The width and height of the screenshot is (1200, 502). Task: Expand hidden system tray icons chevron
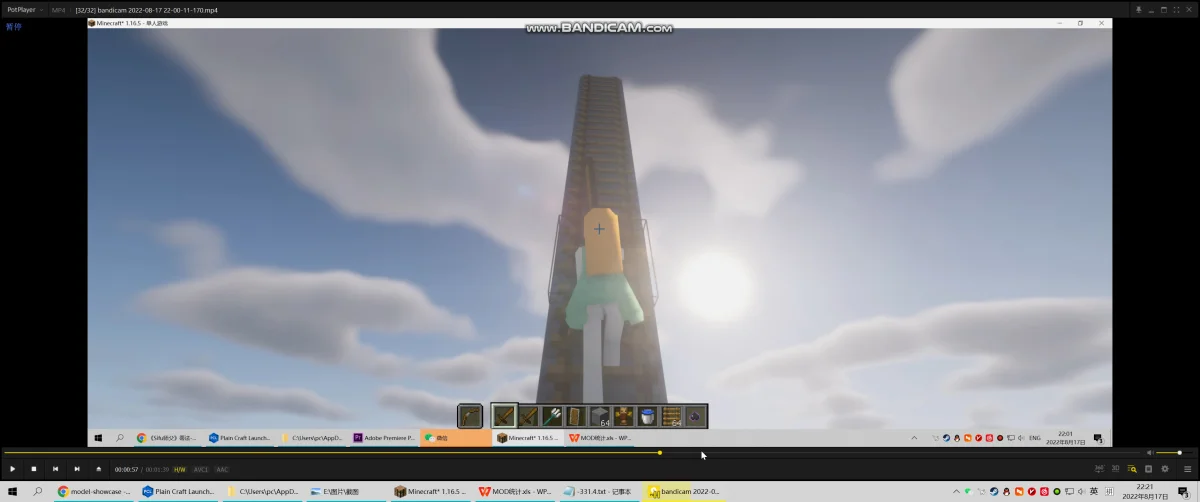[x=956, y=491]
